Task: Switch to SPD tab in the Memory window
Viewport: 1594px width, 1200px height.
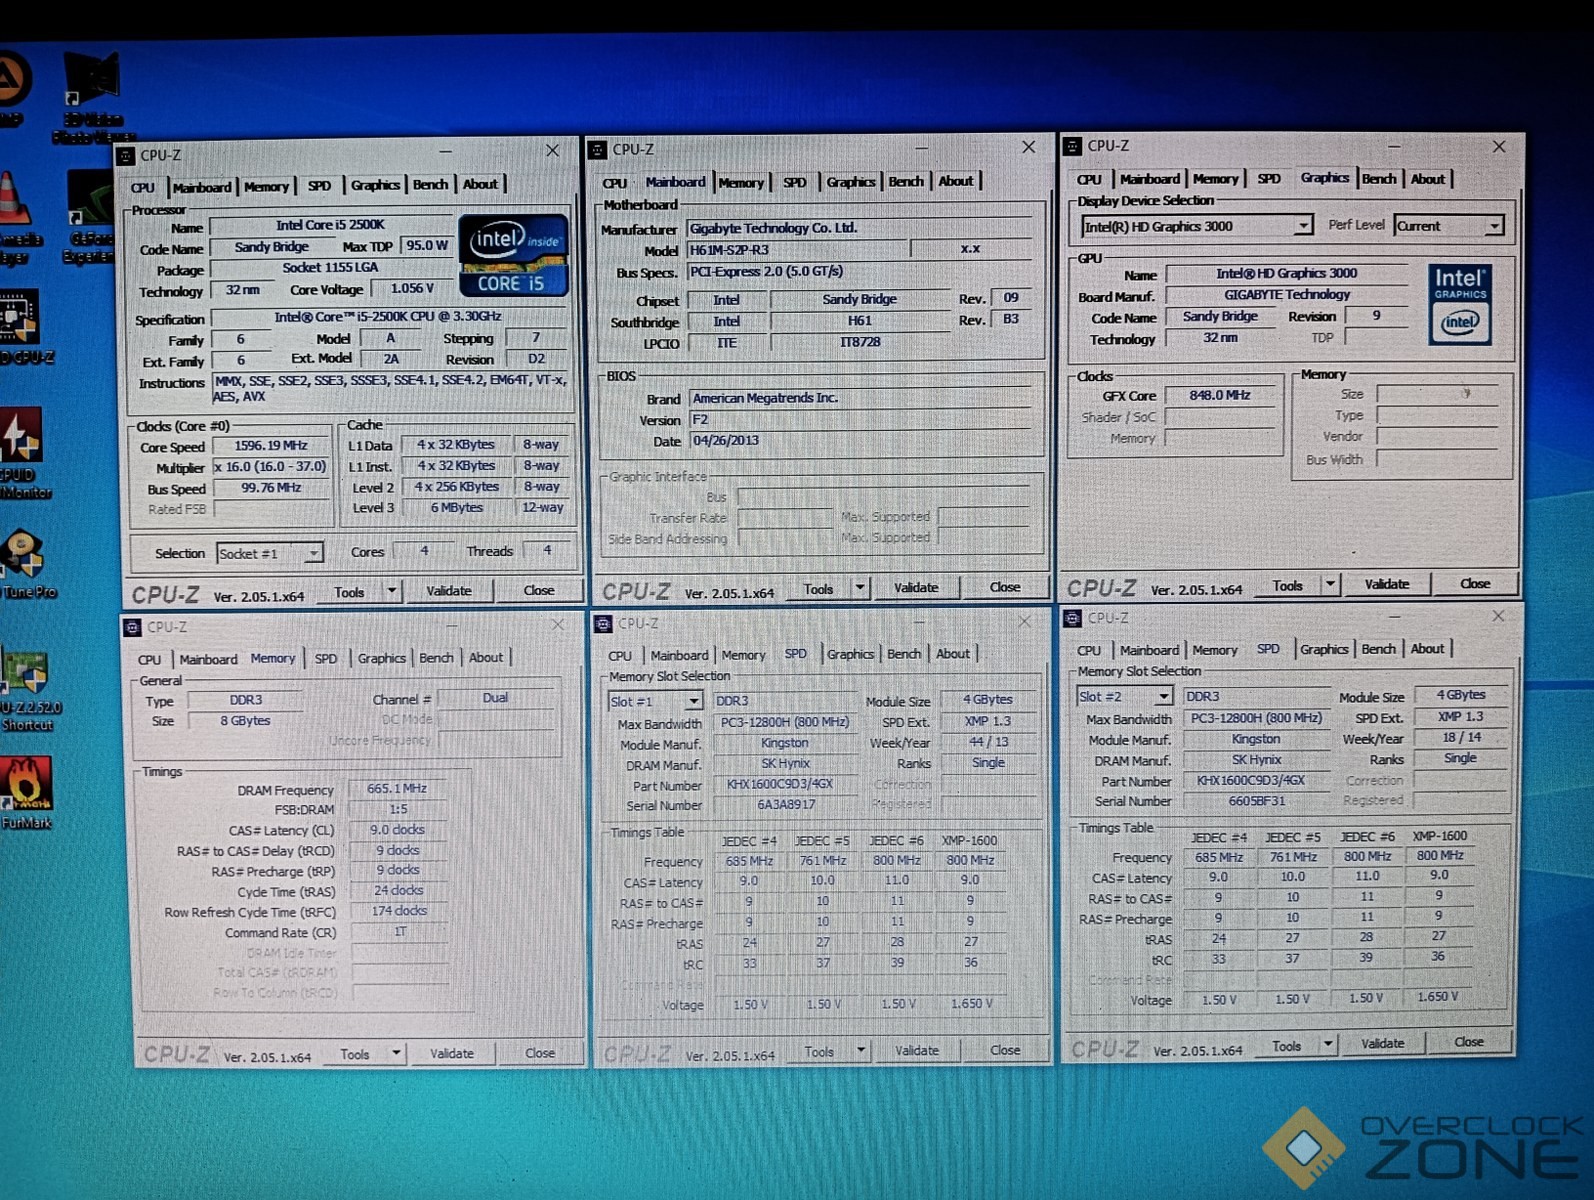Action: coord(326,659)
